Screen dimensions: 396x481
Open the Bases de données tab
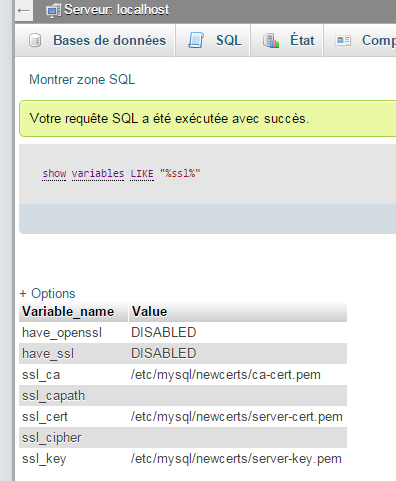point(95,40)
